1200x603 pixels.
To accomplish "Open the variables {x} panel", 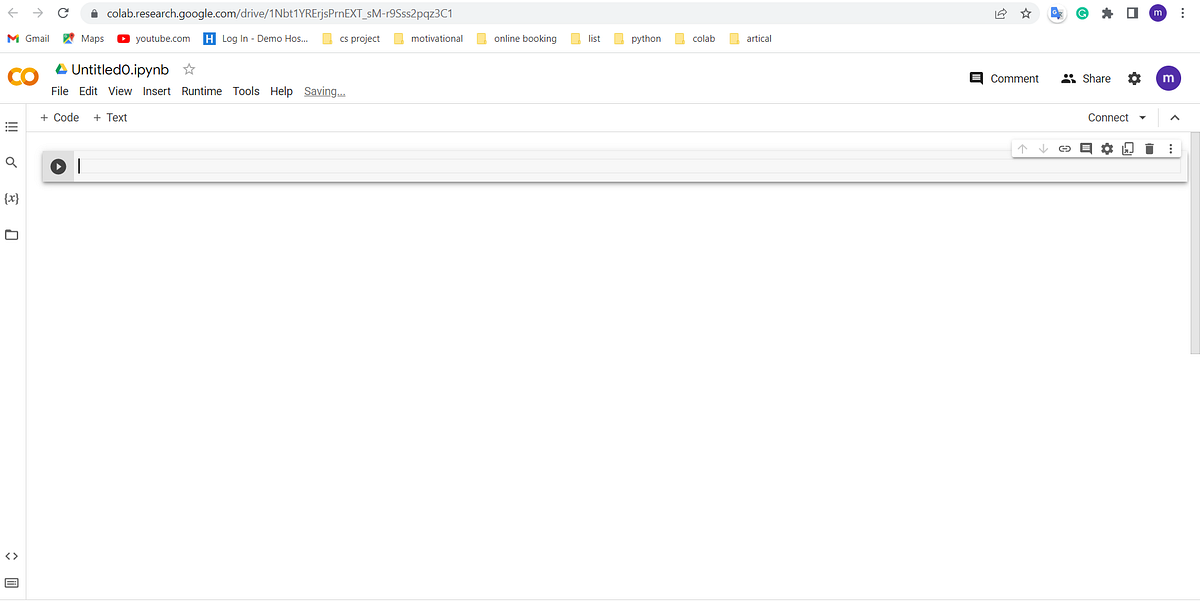I will pyautogui.click(x=12, y=198).
